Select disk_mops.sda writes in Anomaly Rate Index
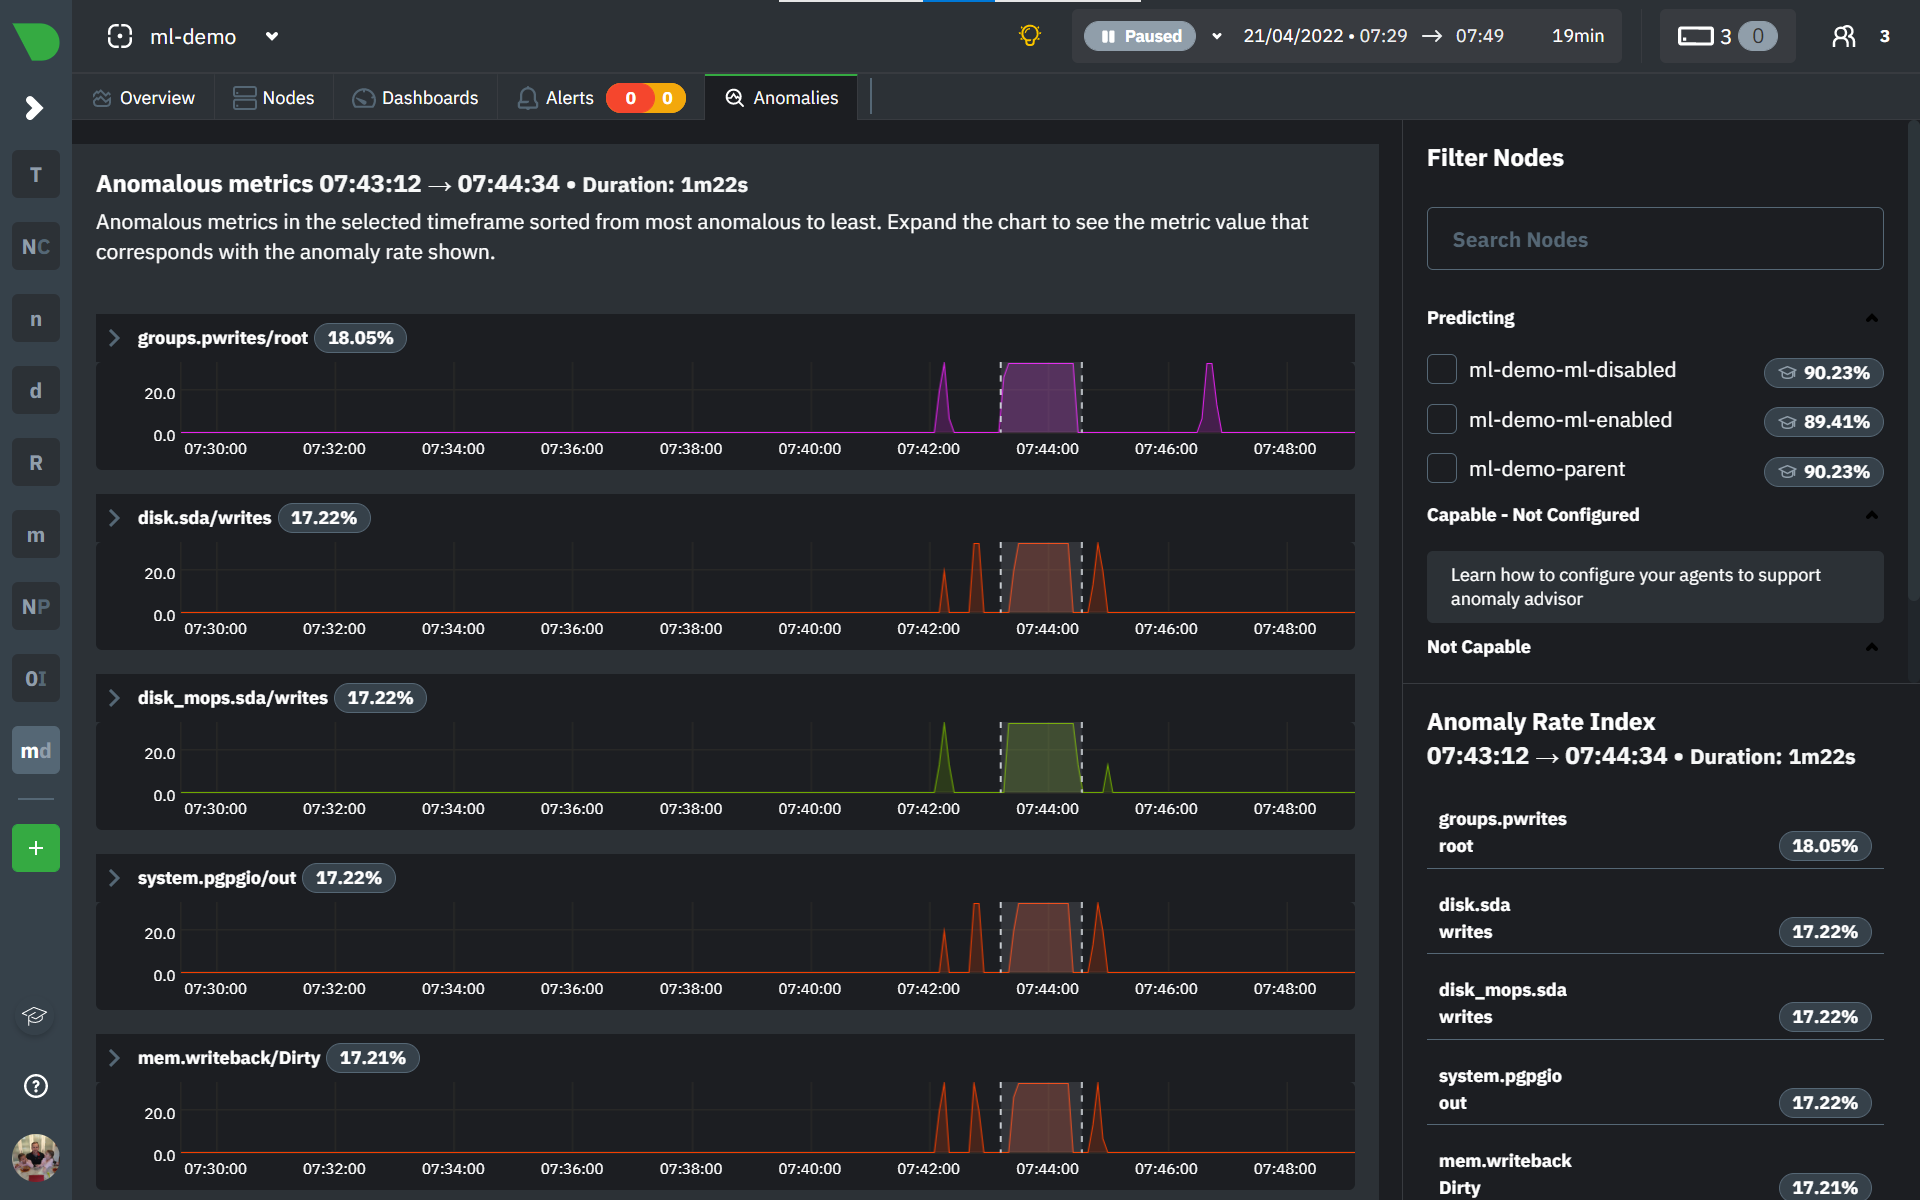The height and width of the screenshot is (1200, 1920). (1655, 1003)
